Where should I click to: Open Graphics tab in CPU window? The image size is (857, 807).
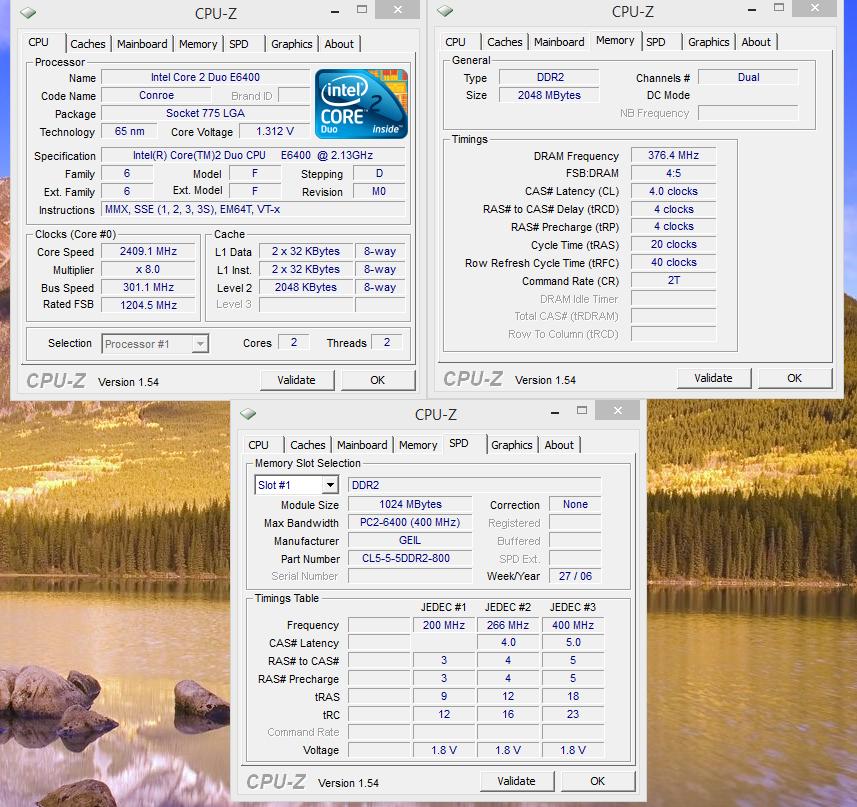tap(292, 44)
